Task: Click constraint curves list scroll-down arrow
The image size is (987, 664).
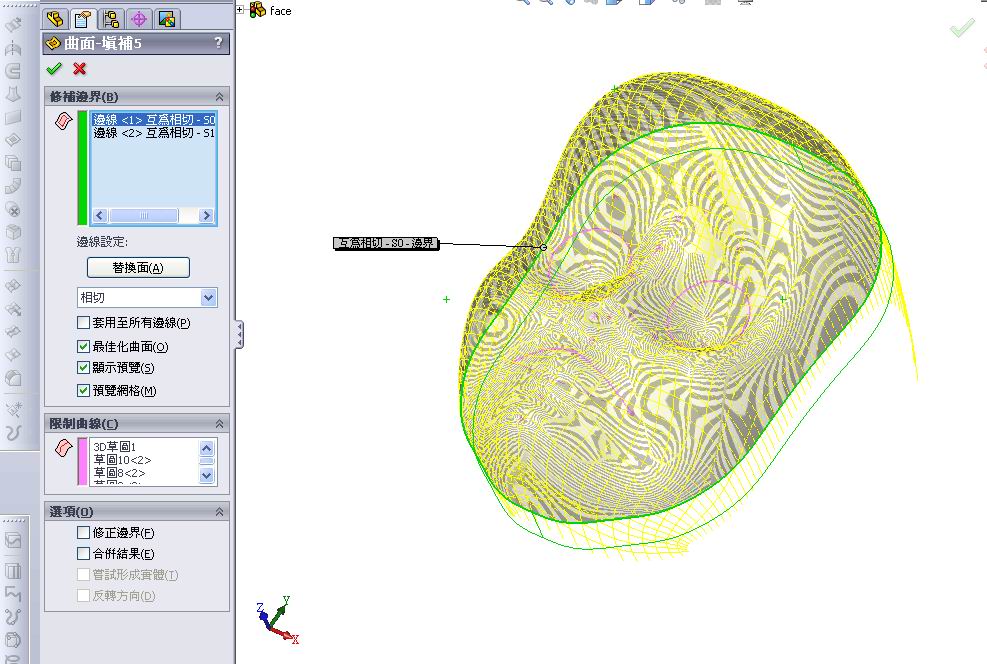Action: [206, 476]
